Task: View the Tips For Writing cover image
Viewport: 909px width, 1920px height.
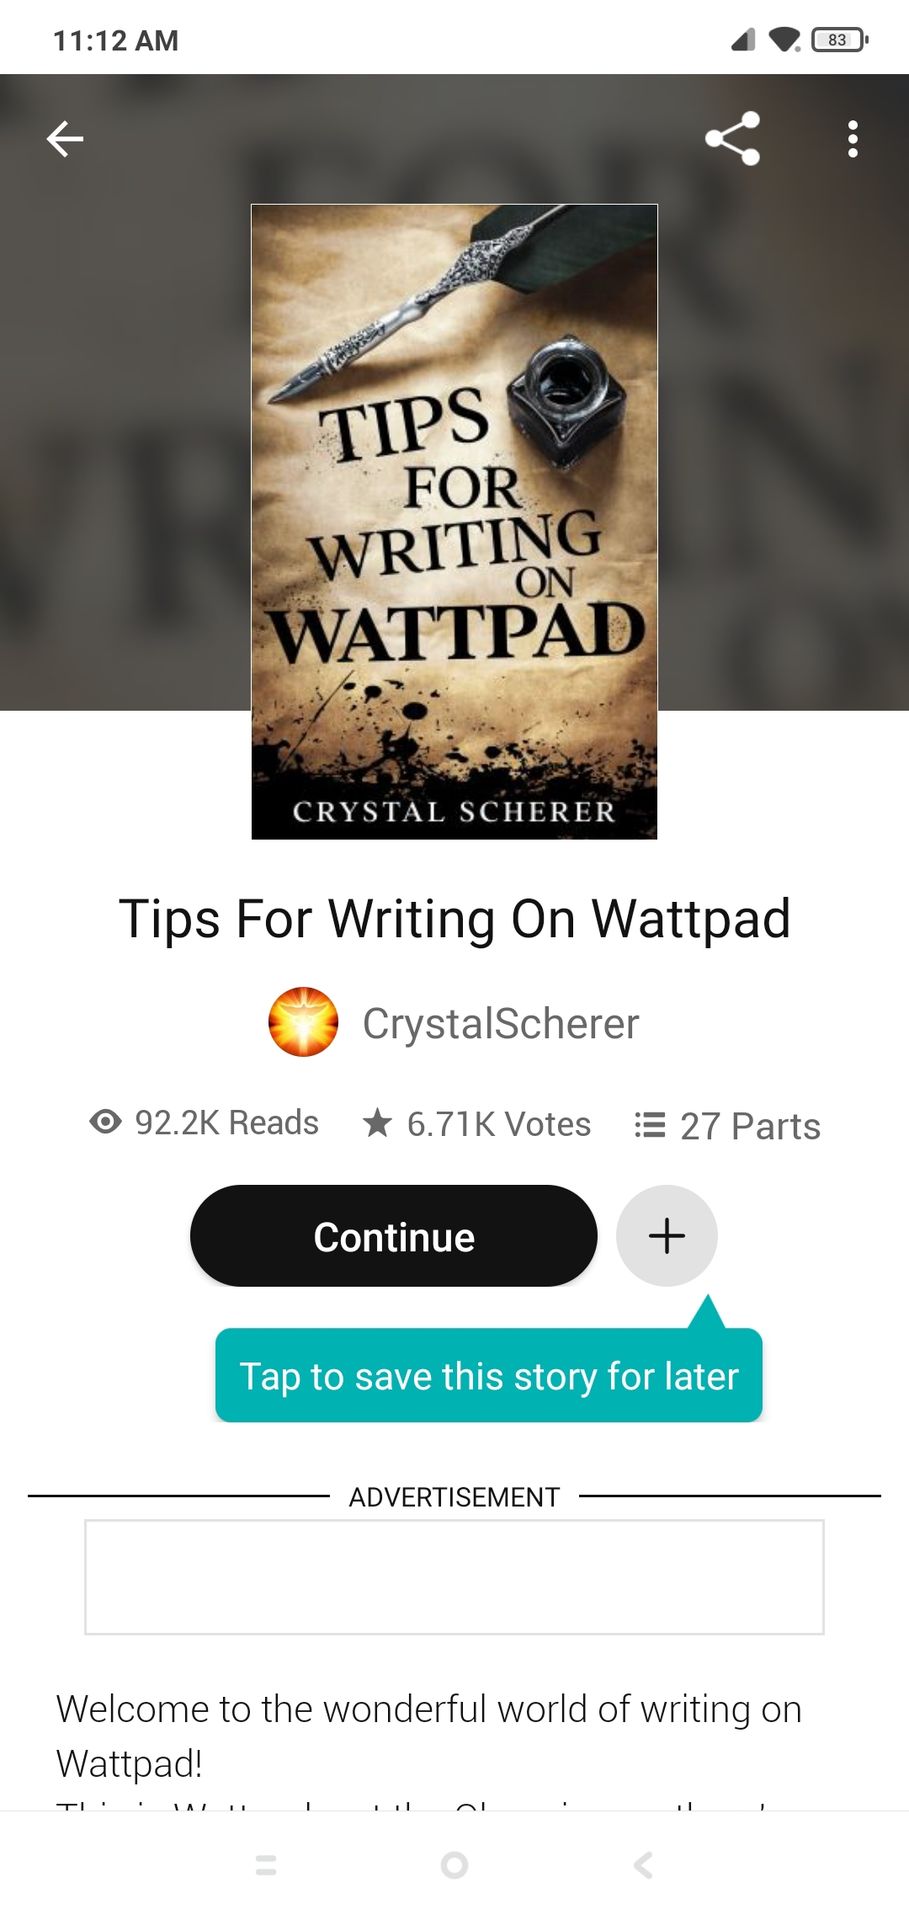Action: click(454, 522)
